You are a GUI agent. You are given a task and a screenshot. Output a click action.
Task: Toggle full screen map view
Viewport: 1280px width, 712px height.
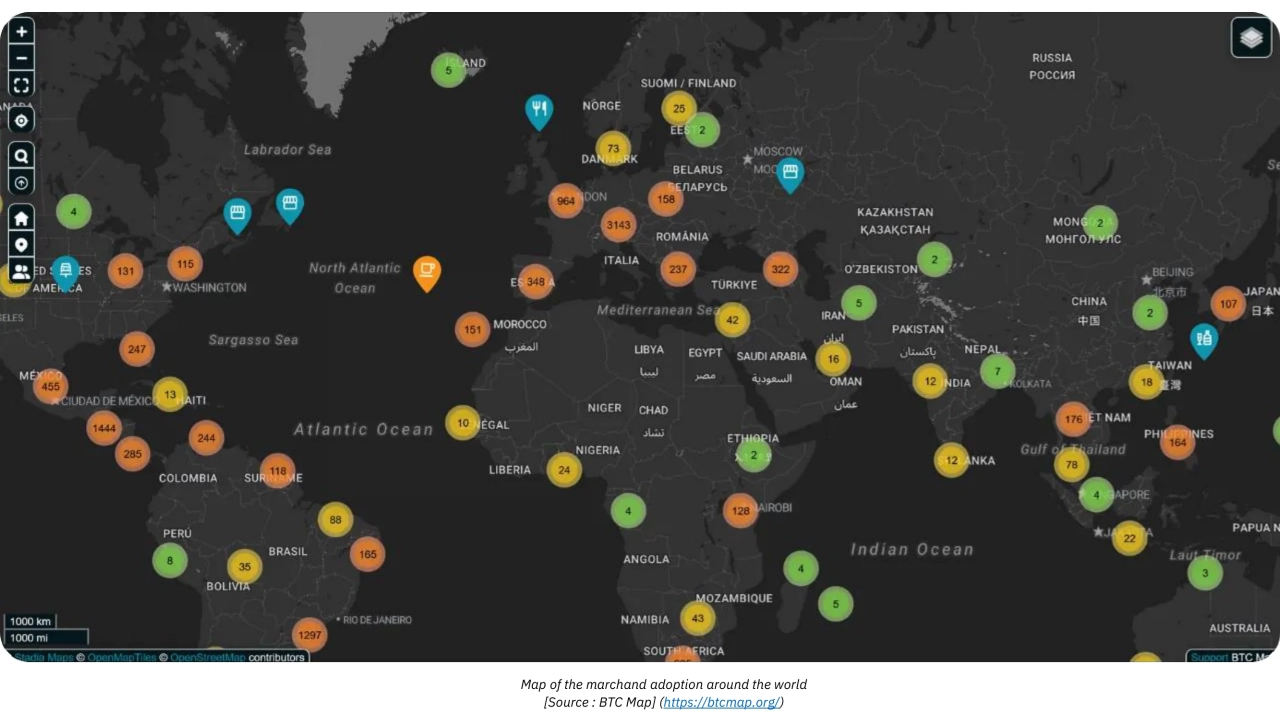click(x=21, y=85)
